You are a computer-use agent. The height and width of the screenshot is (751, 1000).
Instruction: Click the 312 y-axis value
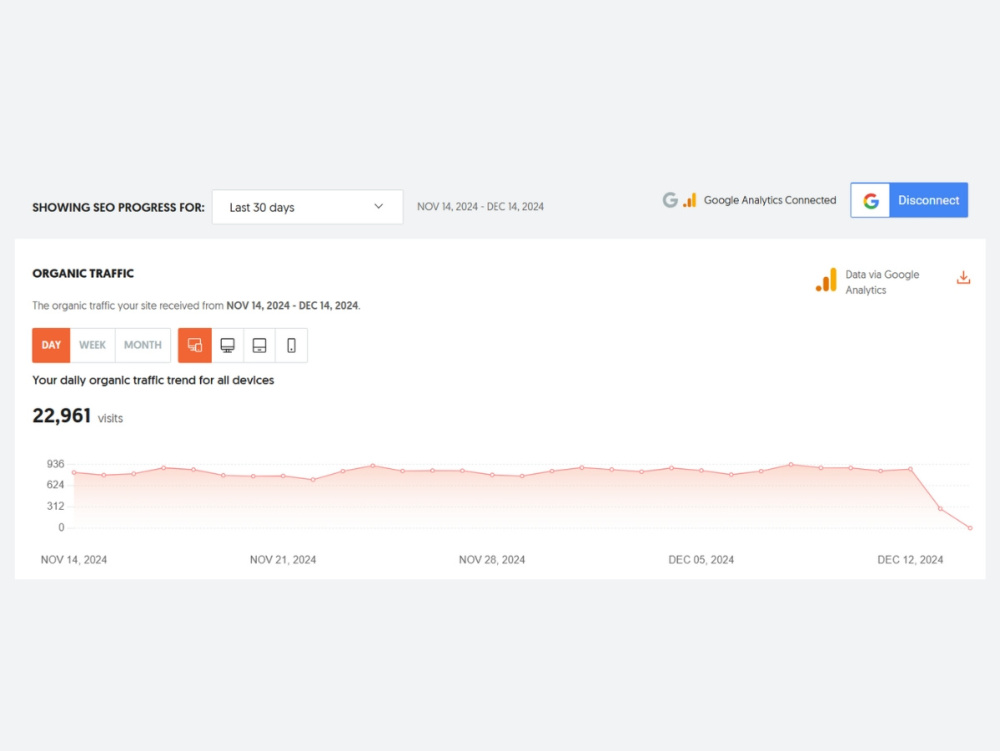55,506
